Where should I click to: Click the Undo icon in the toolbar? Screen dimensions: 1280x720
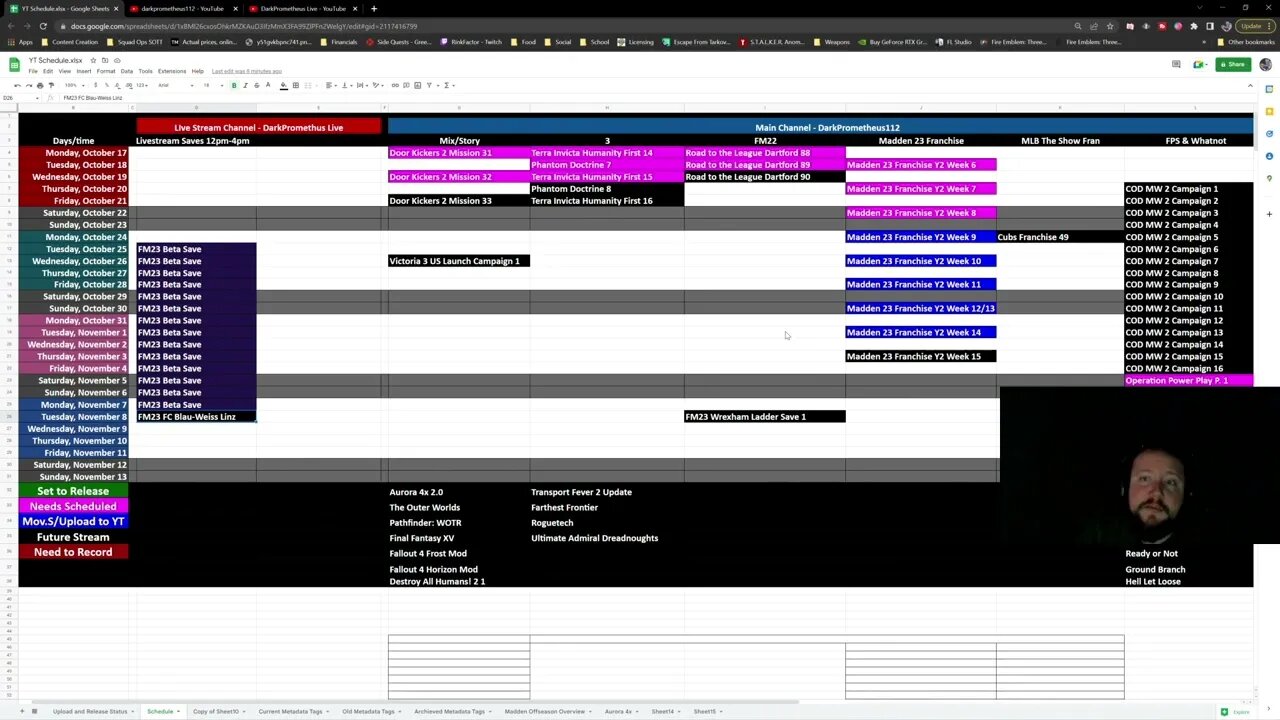pos(17,85)
